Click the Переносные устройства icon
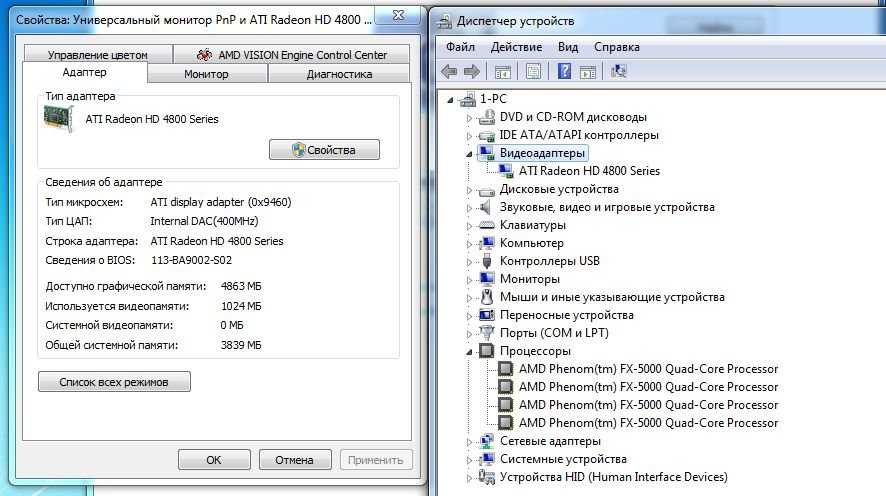The height and width of the screenshot is (496, 886). 486,315
